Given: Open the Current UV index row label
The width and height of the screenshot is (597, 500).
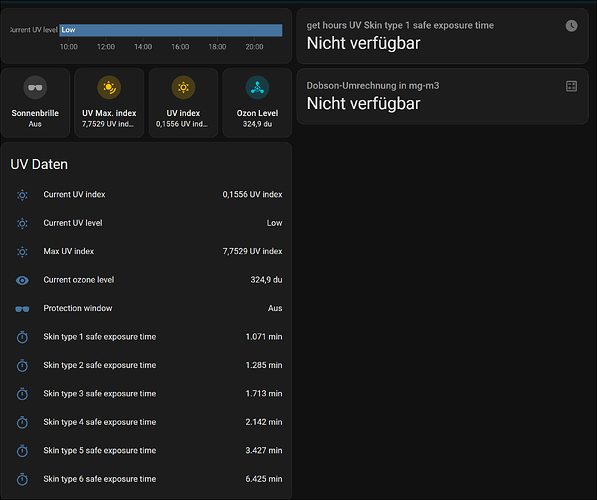Looking at the screenshot, I should pos(74,195).
